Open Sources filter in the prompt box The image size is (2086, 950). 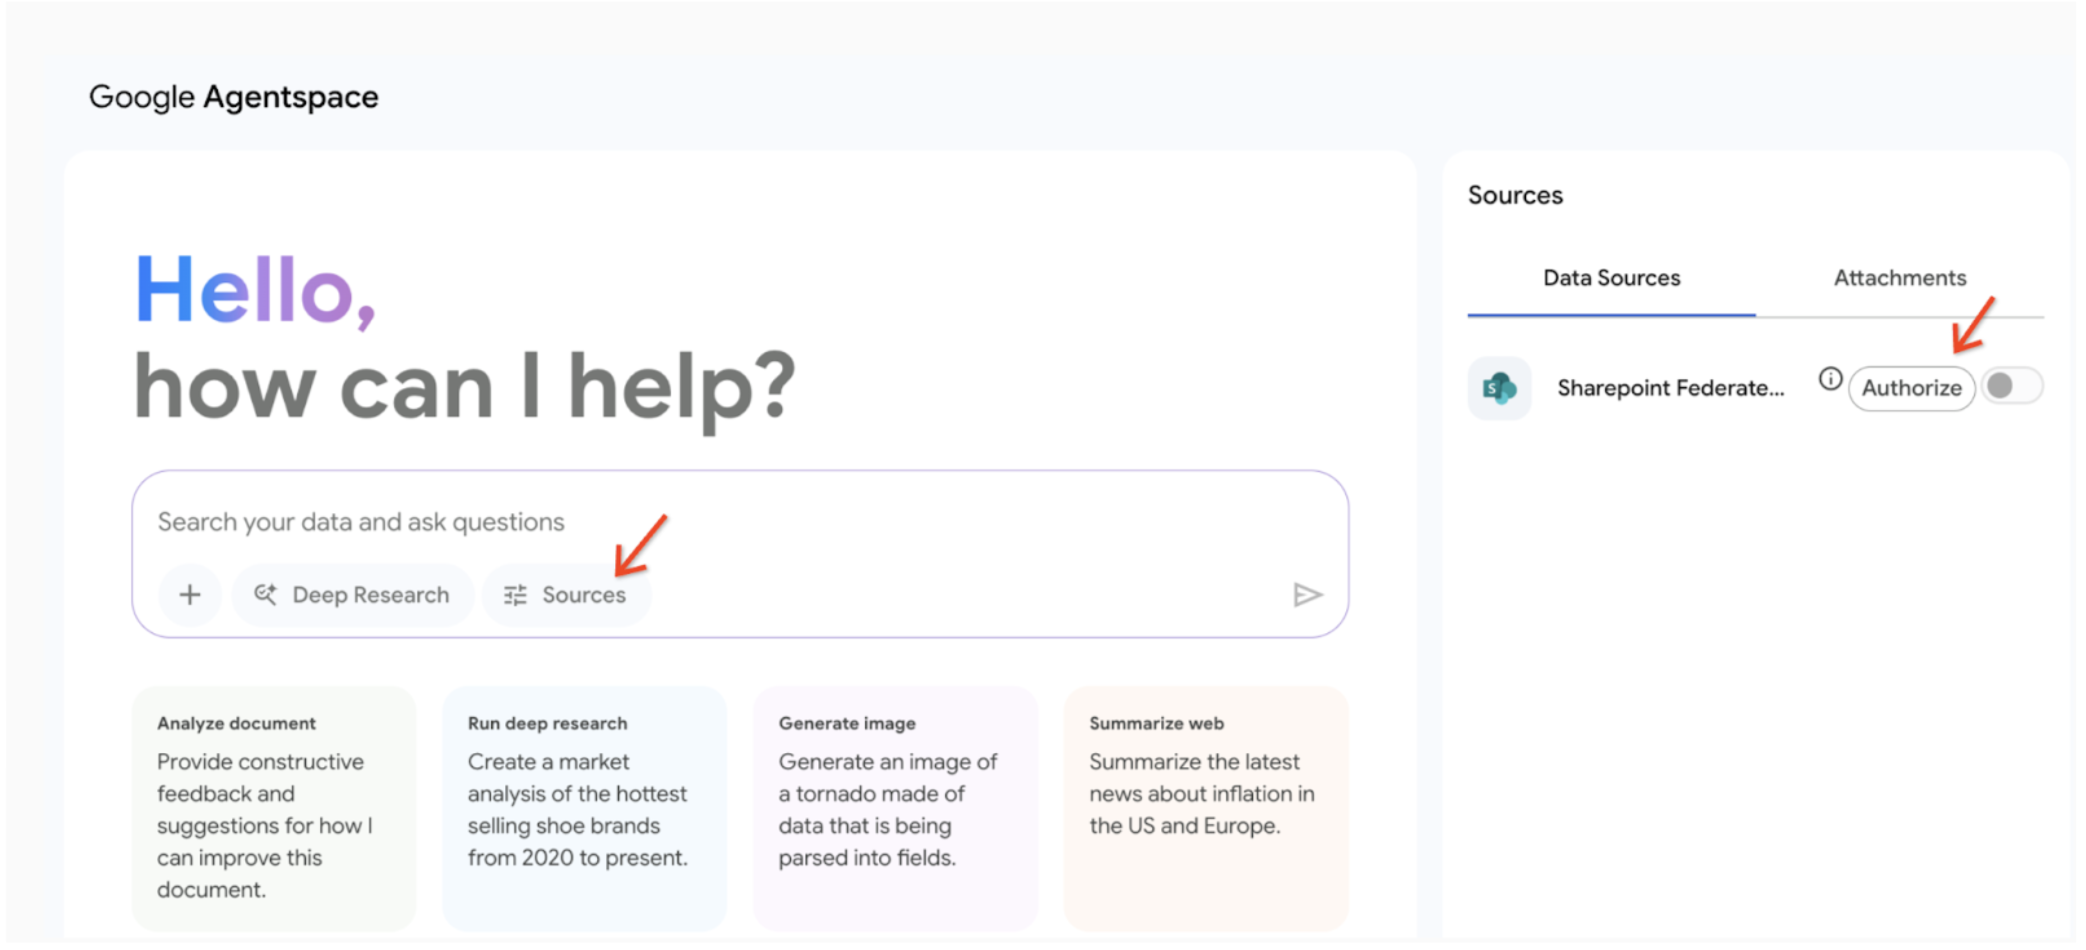pyautogui.click(x=566, y=595)
